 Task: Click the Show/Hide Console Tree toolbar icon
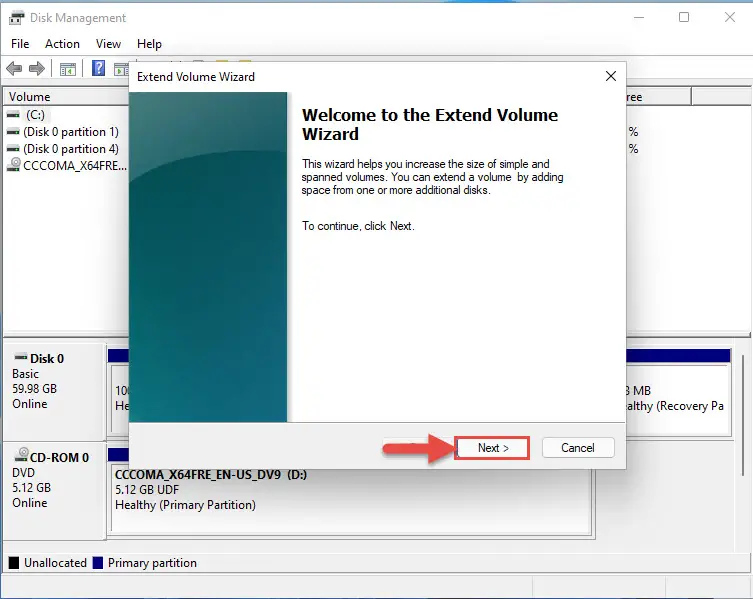coord(68,69)
